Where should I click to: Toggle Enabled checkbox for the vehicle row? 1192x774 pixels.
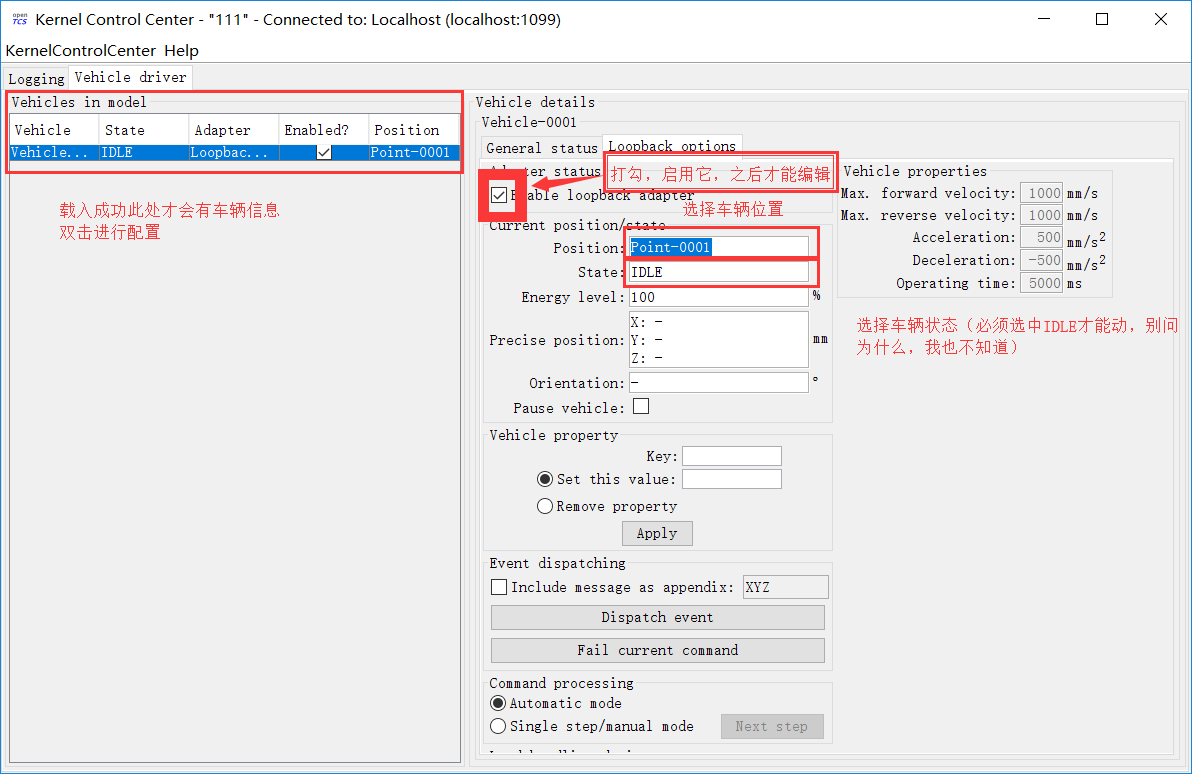tap(324, 152)
